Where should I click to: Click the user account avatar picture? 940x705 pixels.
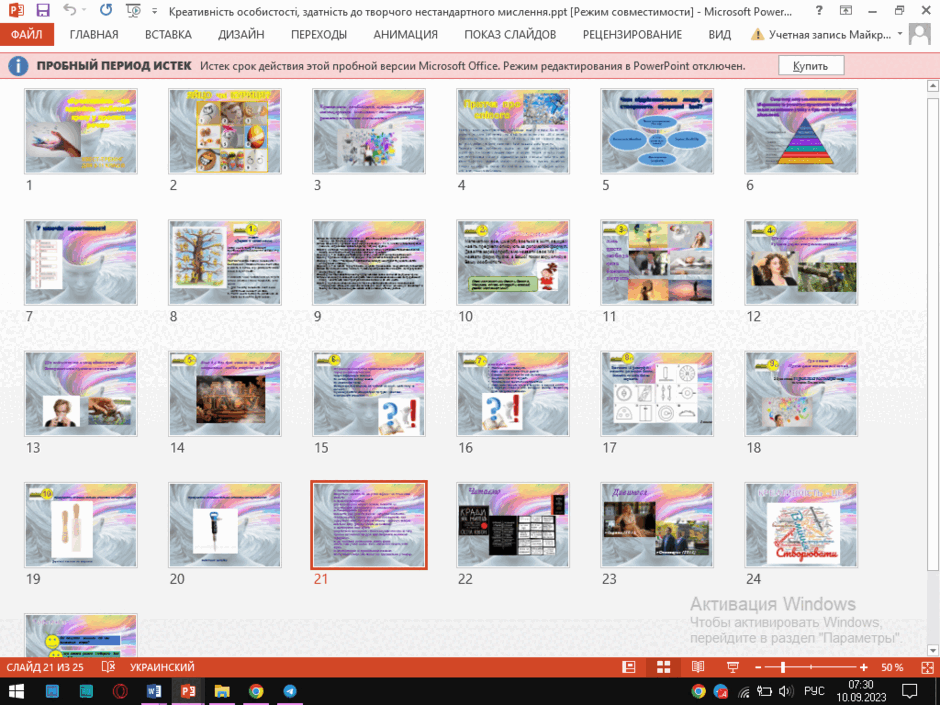[x=920, y=35]
